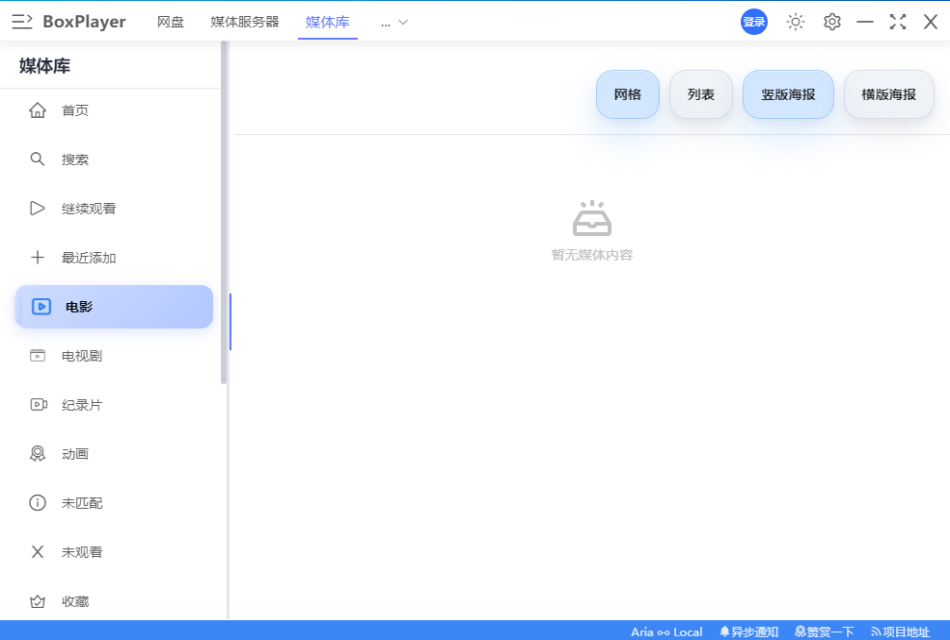950x640 pixels.
Task: Click the camera icon beside 纪录片
Action: (38, 404)
